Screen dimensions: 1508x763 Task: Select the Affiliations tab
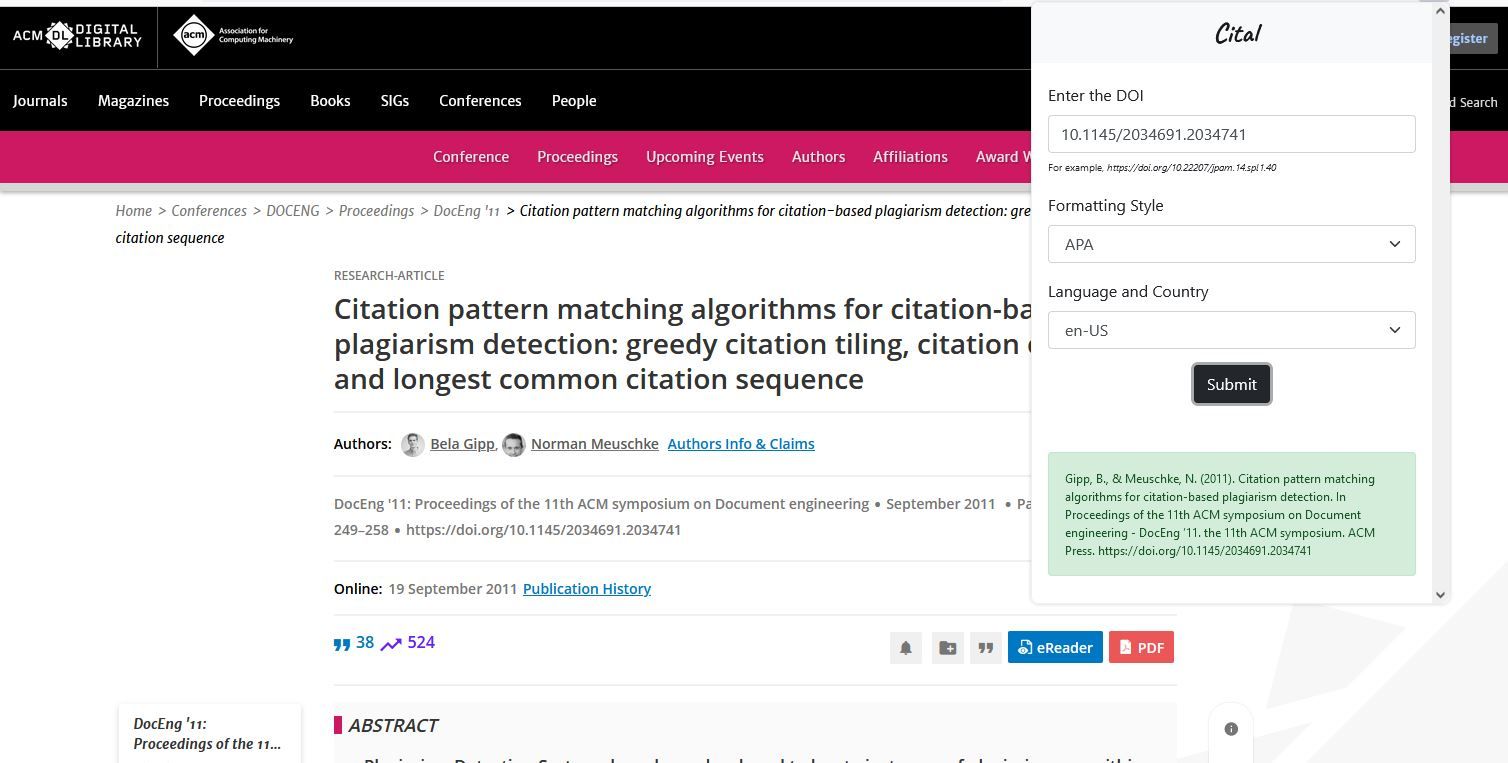[910, 157]
